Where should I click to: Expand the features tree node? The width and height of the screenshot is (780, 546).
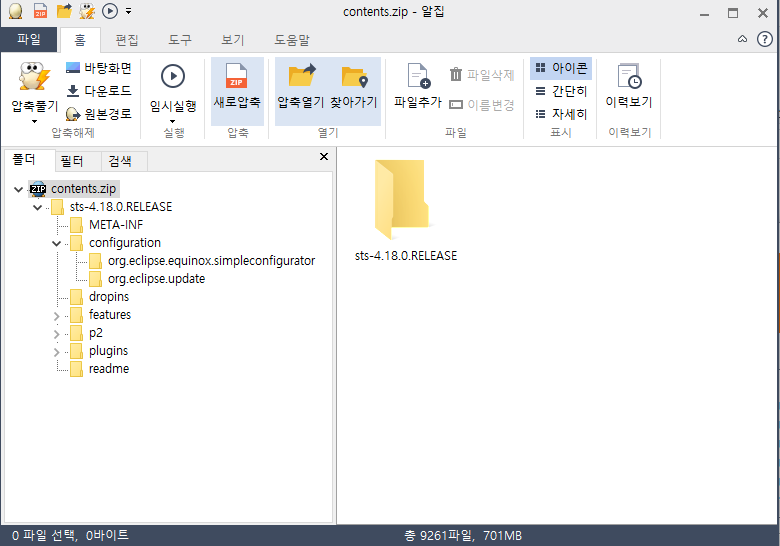click(56, 316)
